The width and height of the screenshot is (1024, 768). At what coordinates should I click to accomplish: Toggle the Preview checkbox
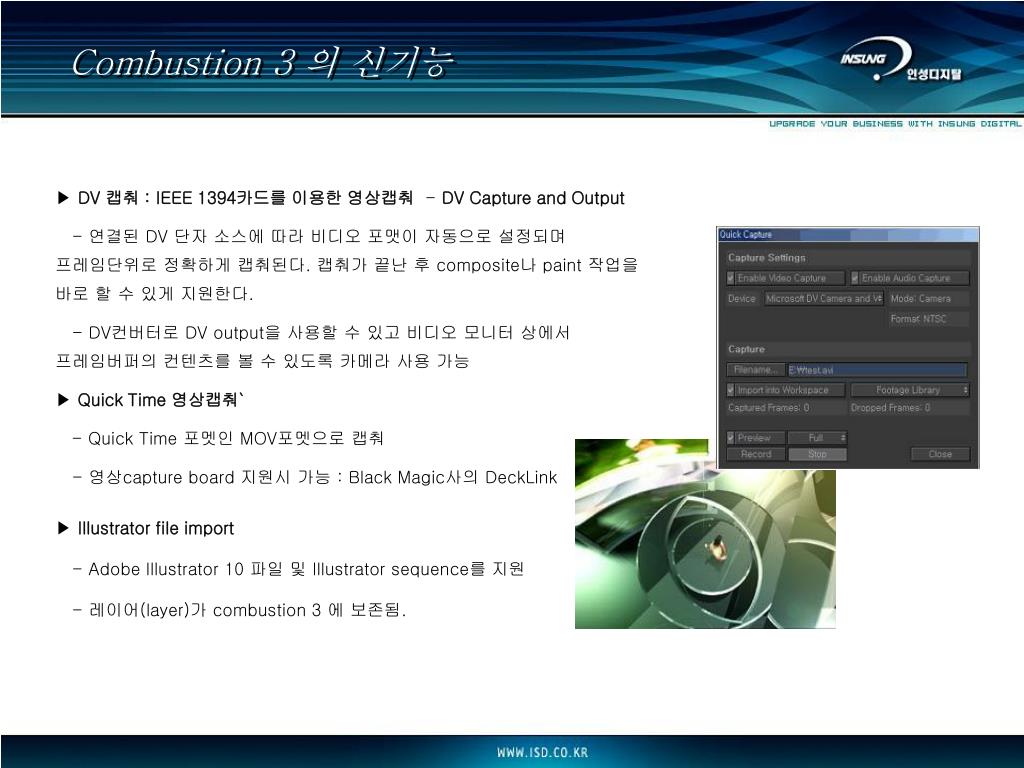coord(731,438)
